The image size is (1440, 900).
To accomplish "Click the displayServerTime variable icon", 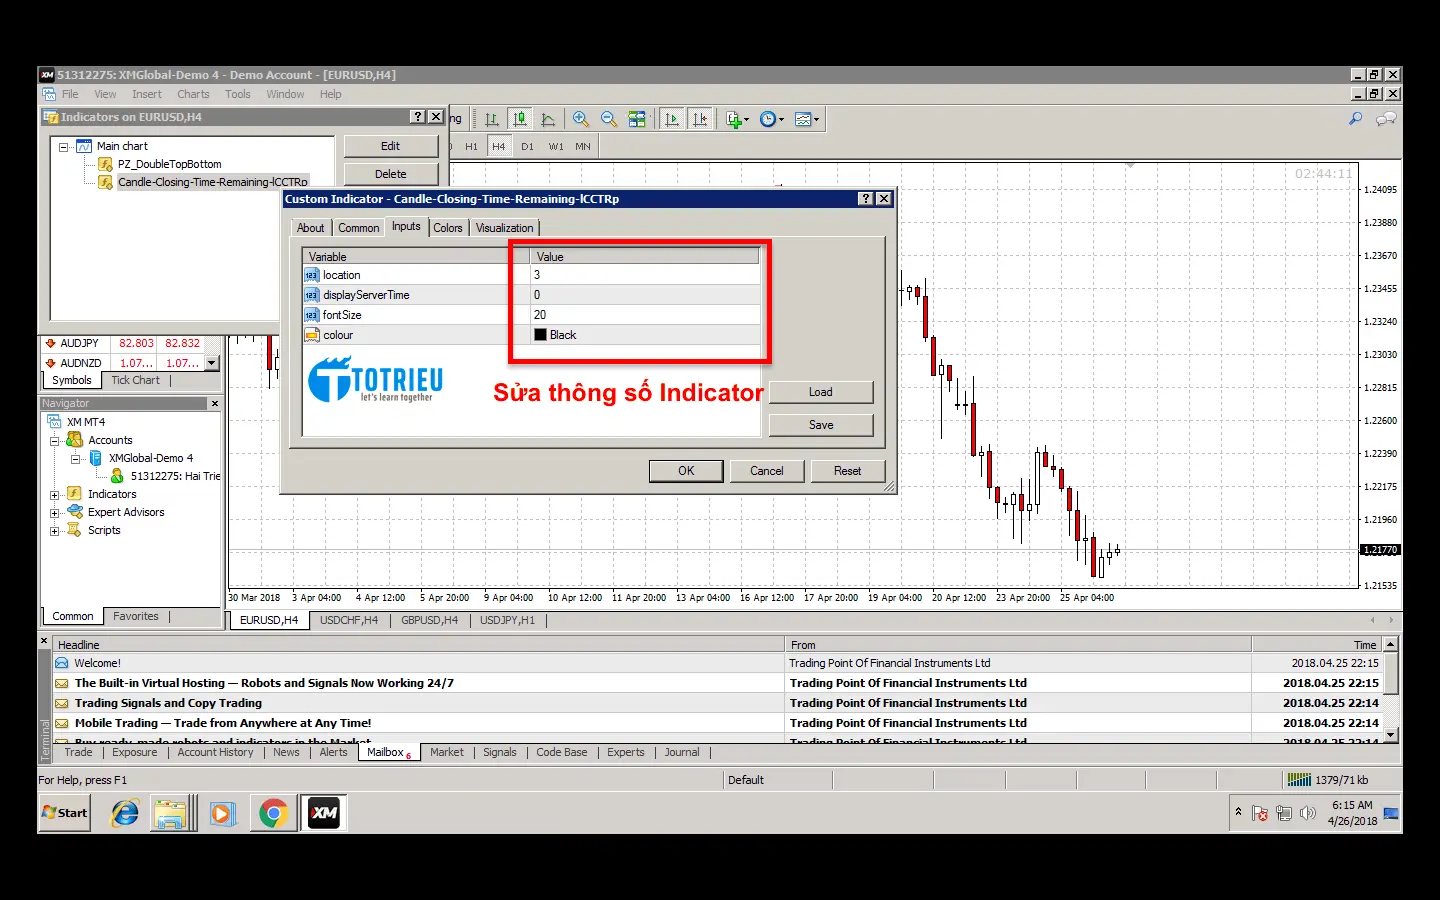I will click(x=311, y=295).
